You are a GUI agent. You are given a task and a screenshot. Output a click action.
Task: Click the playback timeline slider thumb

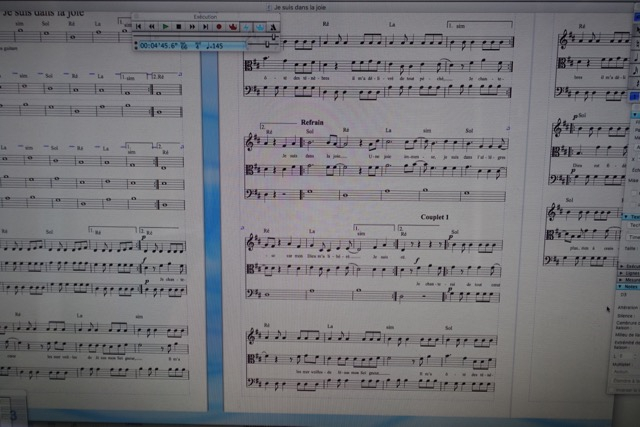coord(274,36)
